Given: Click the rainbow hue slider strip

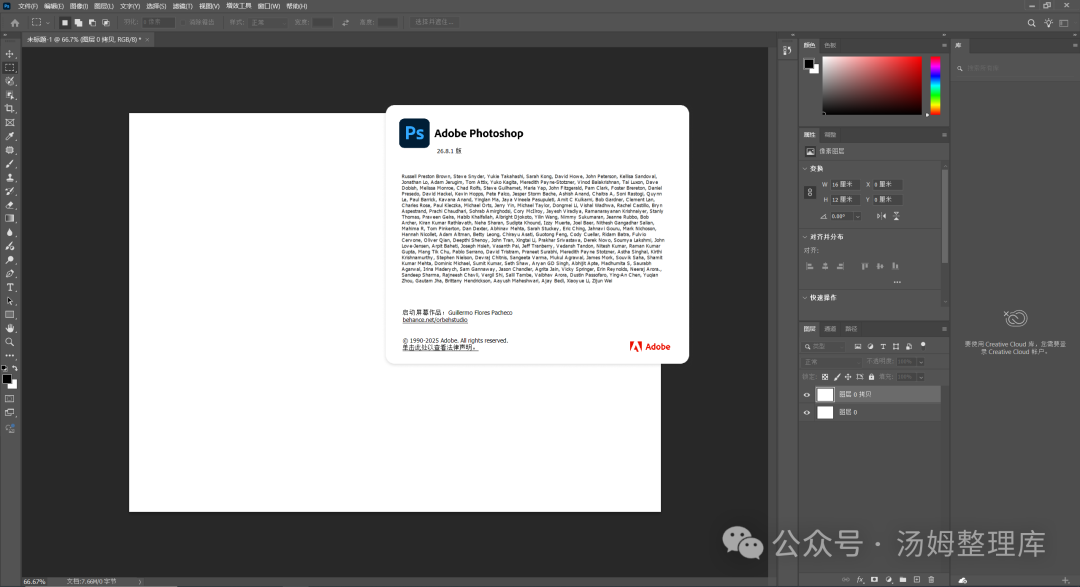Looking at the screenshot, I should (935, 85).
